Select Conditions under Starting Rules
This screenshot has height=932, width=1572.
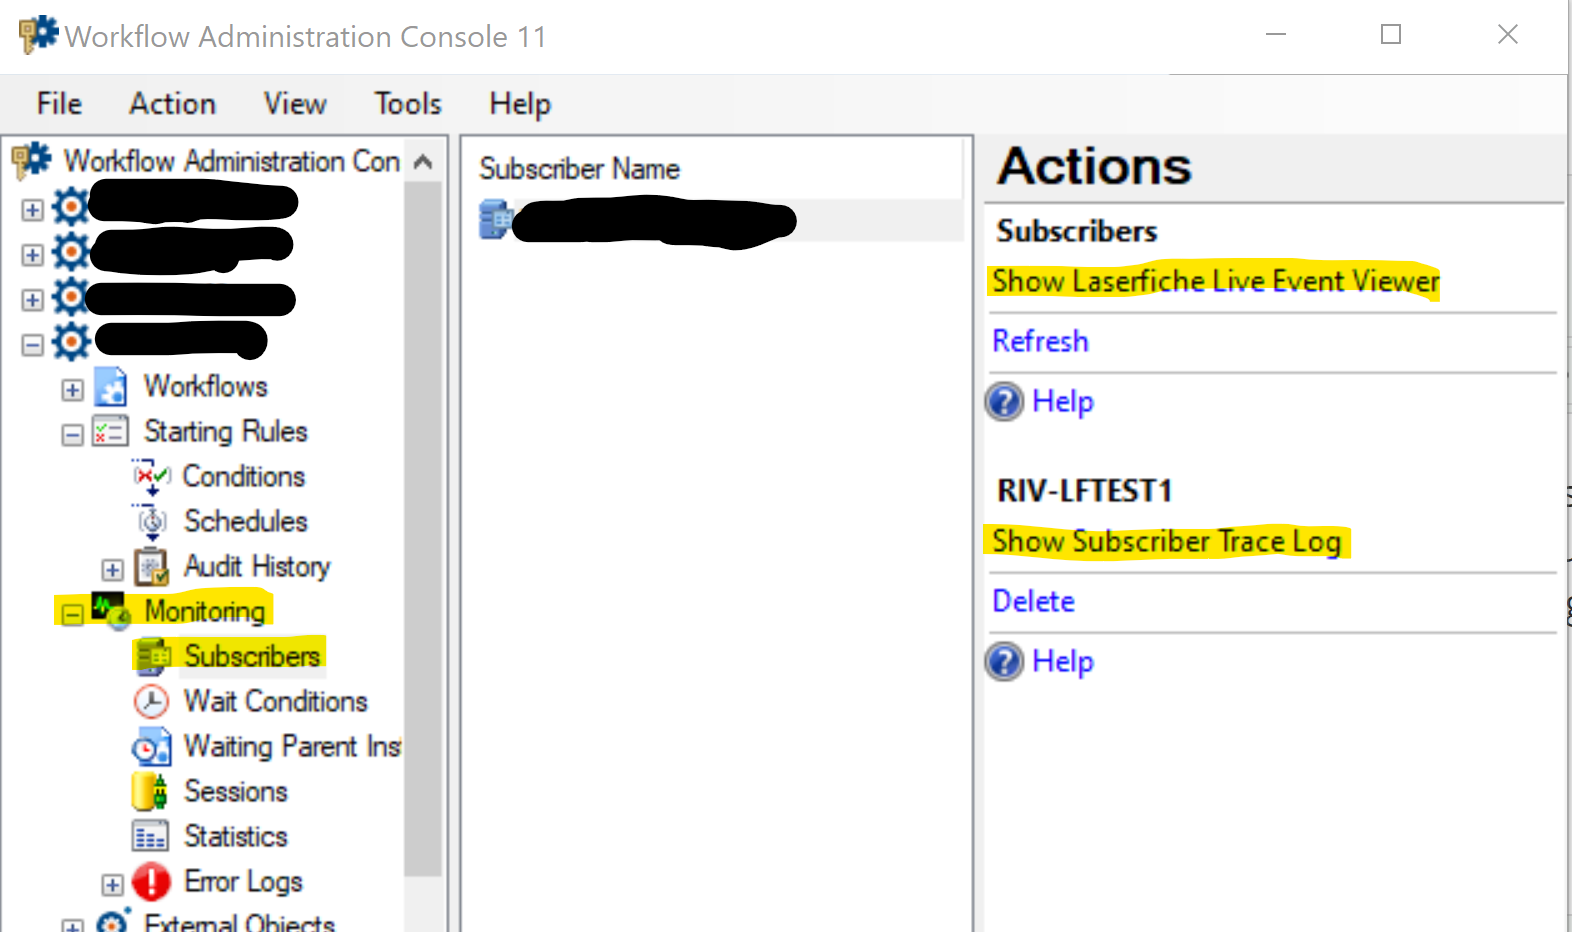click(244, 476)
